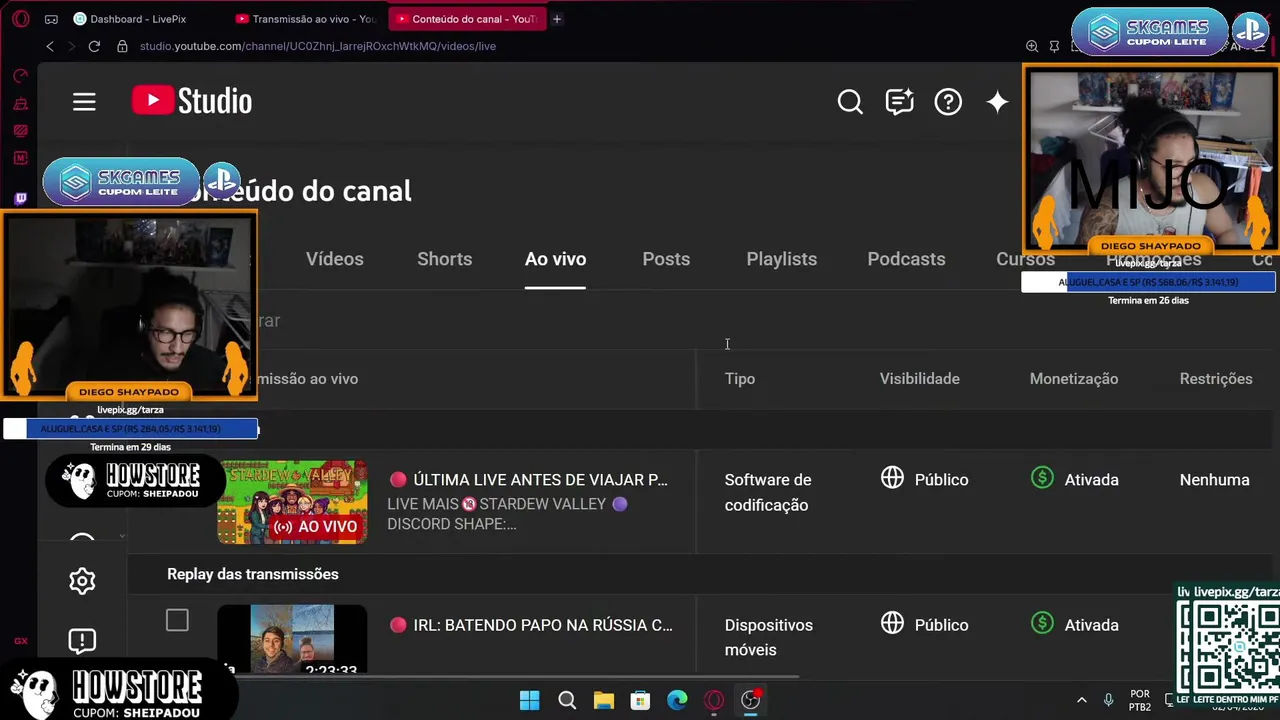Click the sparkle Ask Studio icon
Image resolution: width=1280 pixels, height=720 pixels.
tap(997, 101)
